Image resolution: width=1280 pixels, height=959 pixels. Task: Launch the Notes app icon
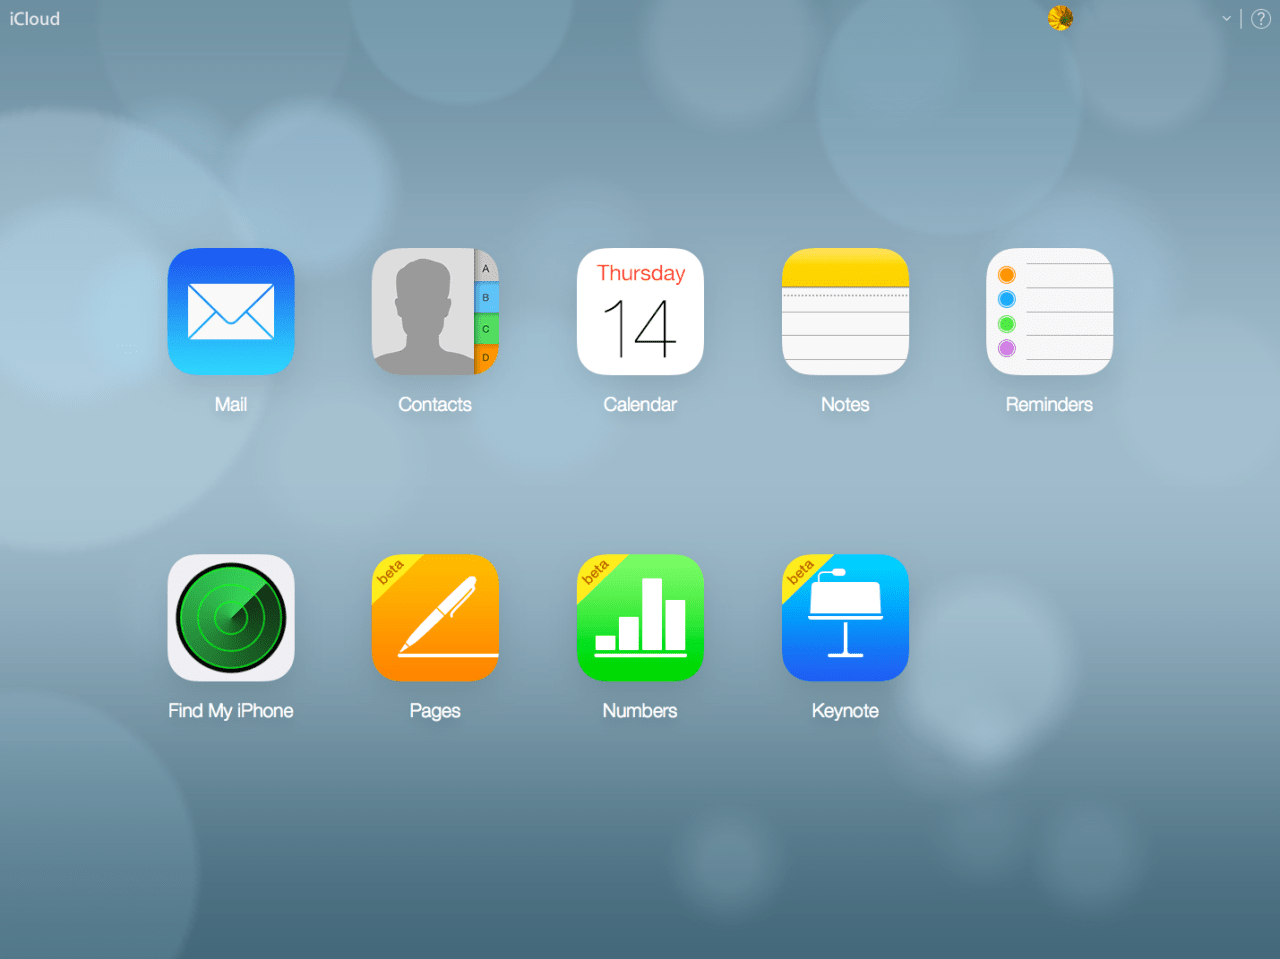point(845,312)
